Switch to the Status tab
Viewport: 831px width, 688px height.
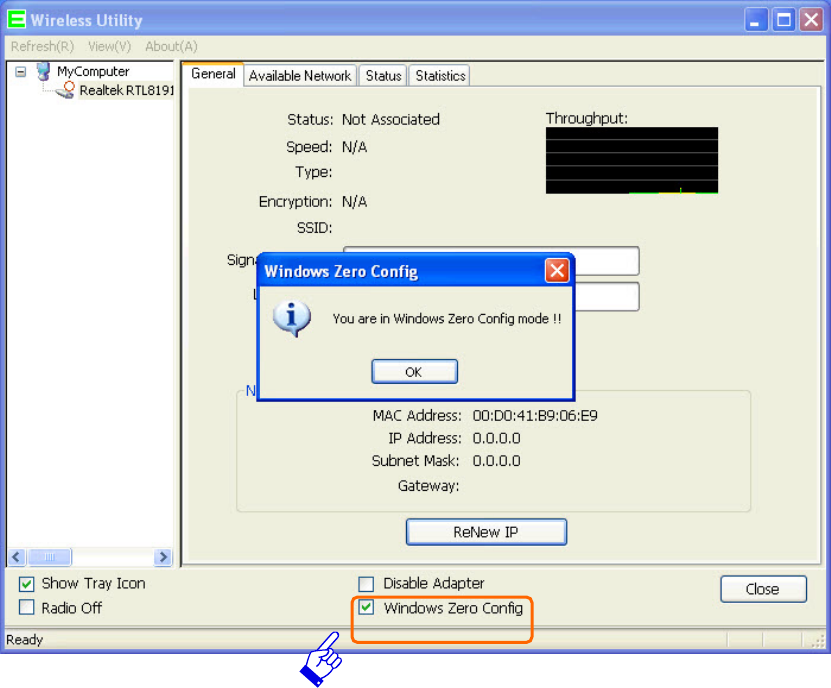(383, 76)
